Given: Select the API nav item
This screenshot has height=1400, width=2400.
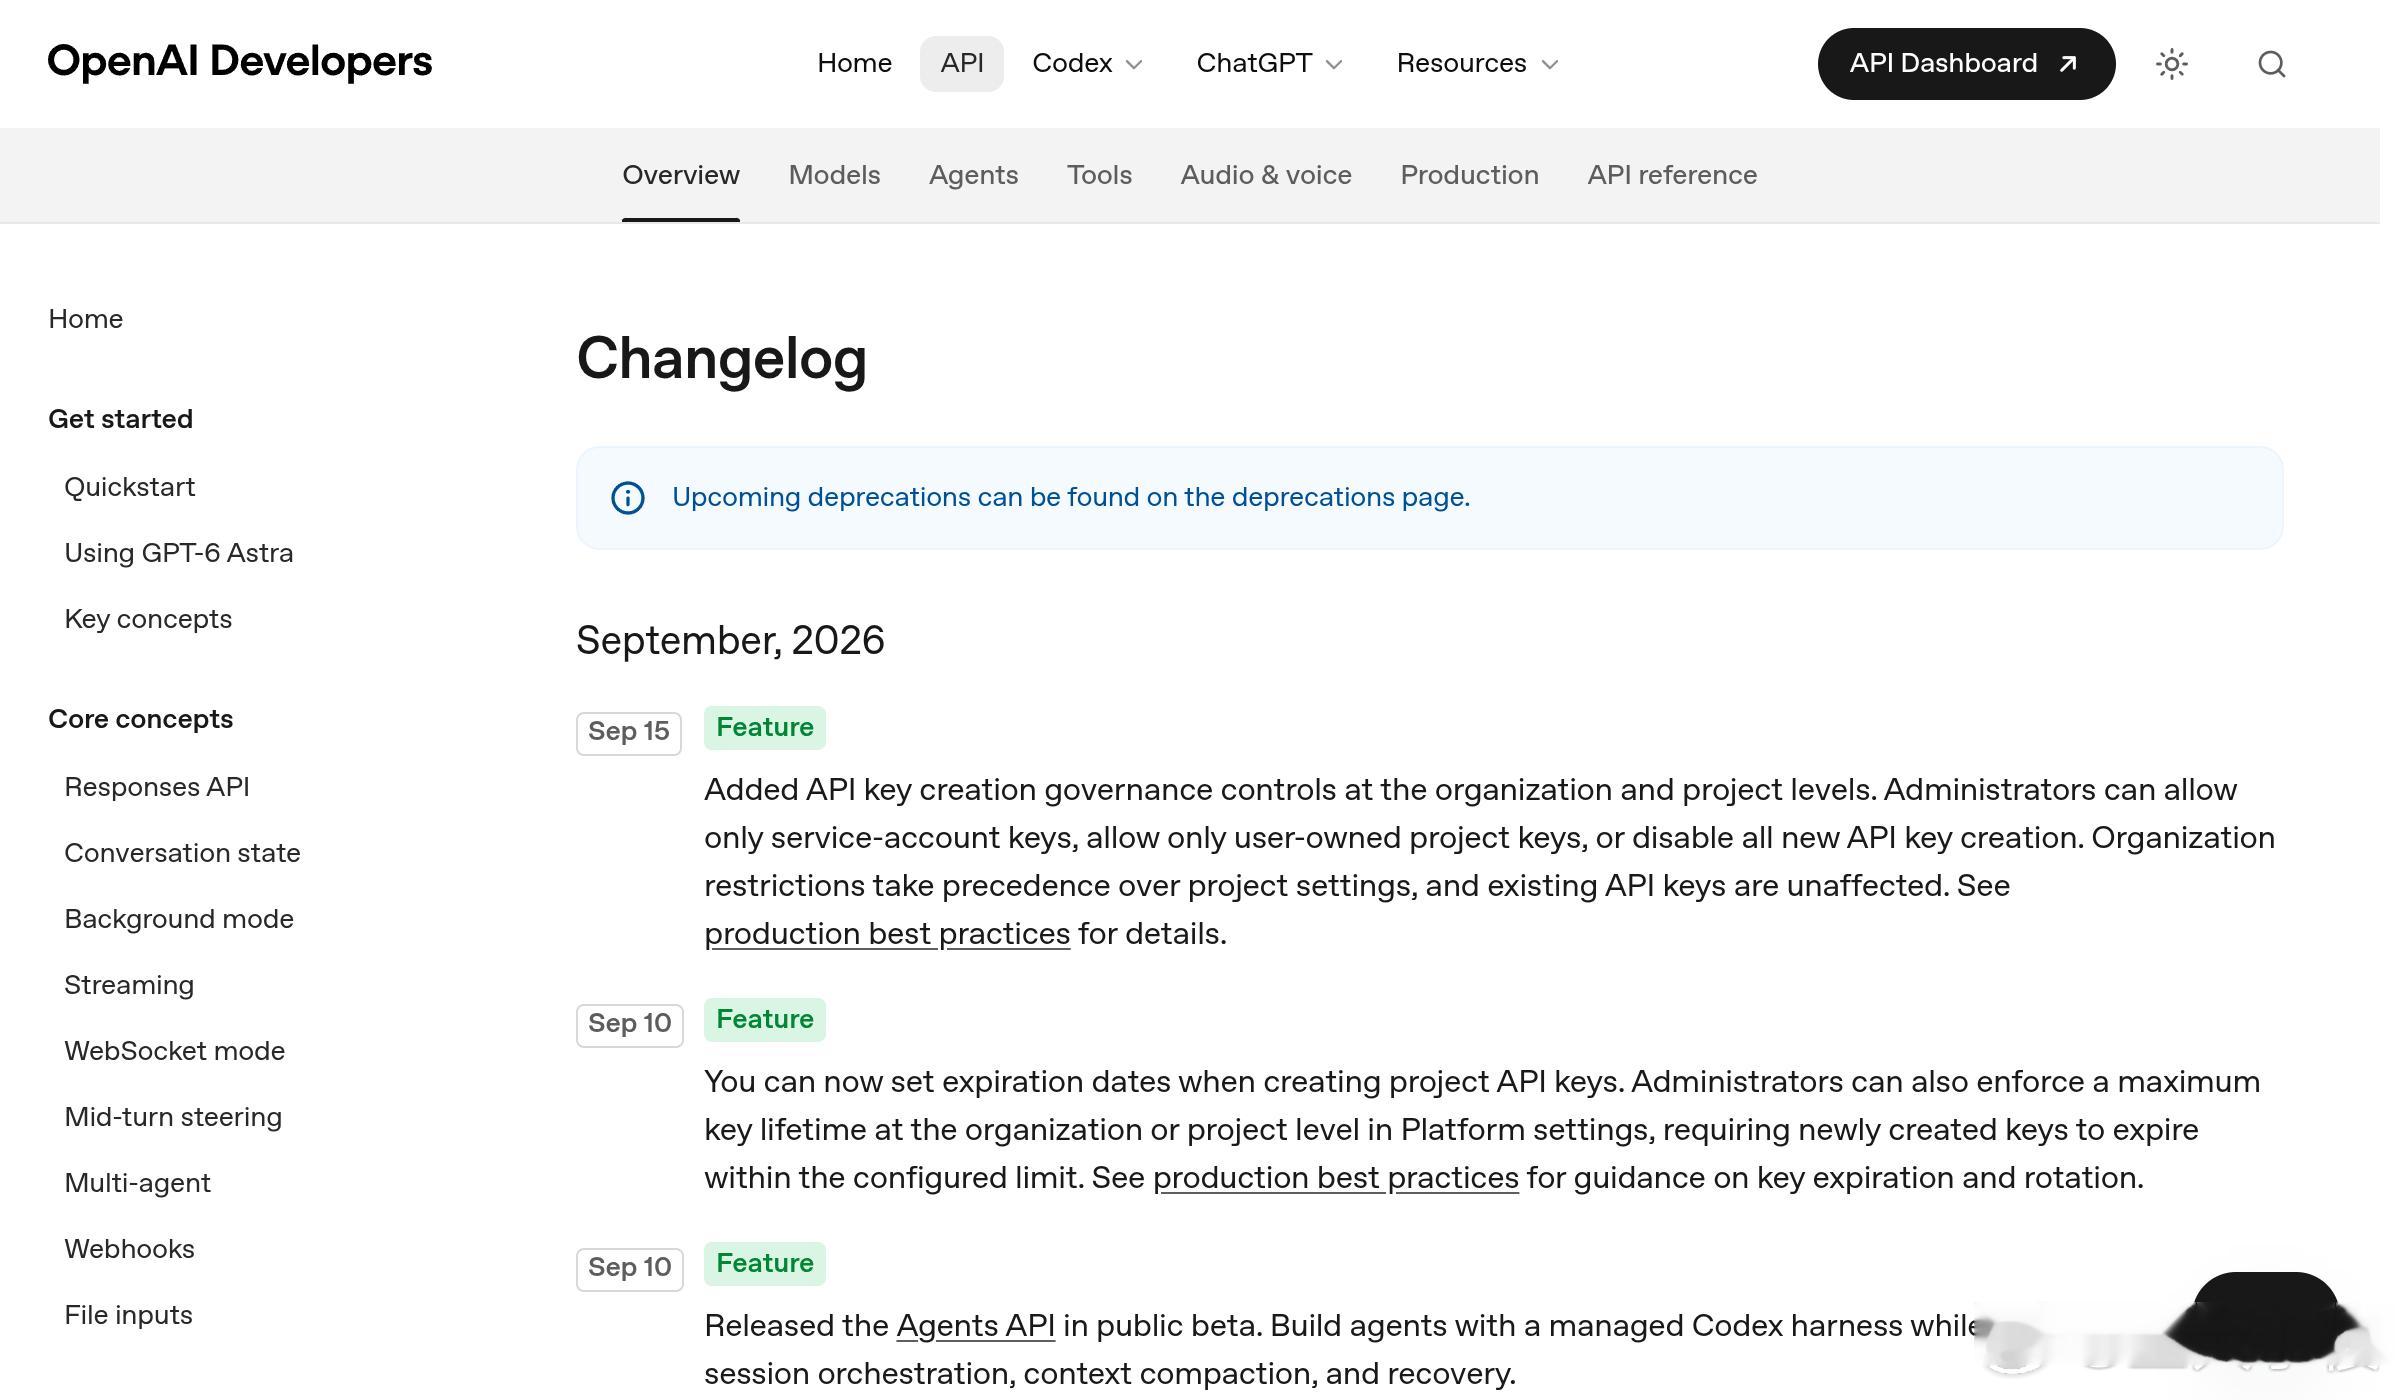Looking at the screenshot, I should coord(962,64).
